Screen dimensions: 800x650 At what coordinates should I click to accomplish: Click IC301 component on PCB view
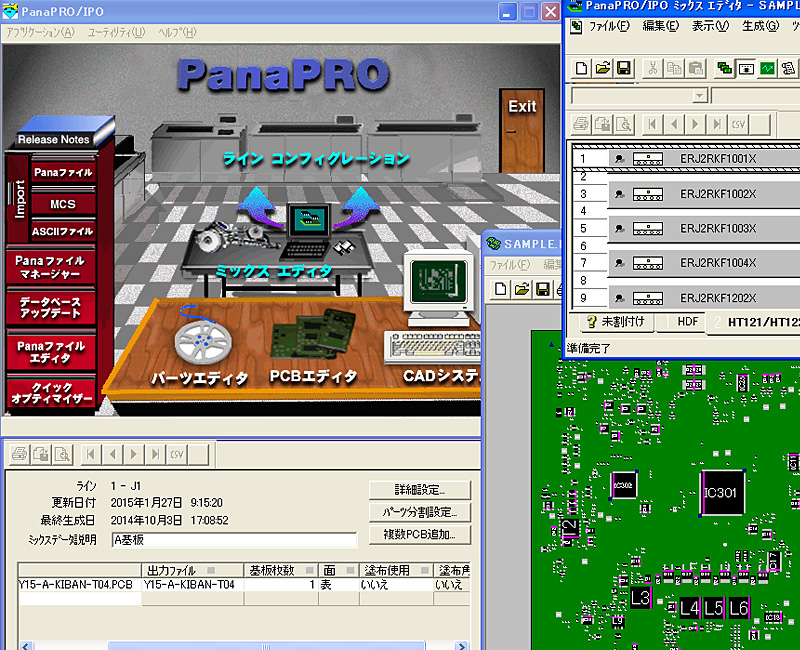point(721,492)
